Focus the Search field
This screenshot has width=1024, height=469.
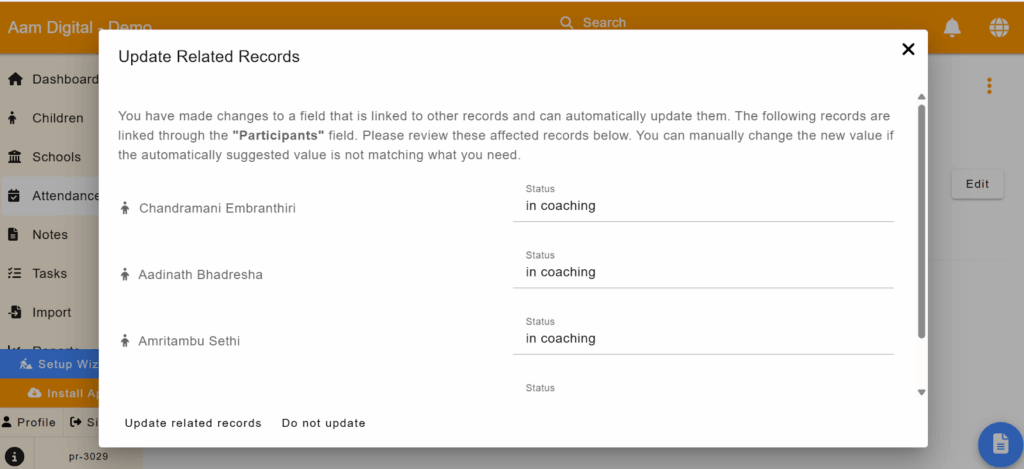tap(604, 23)
